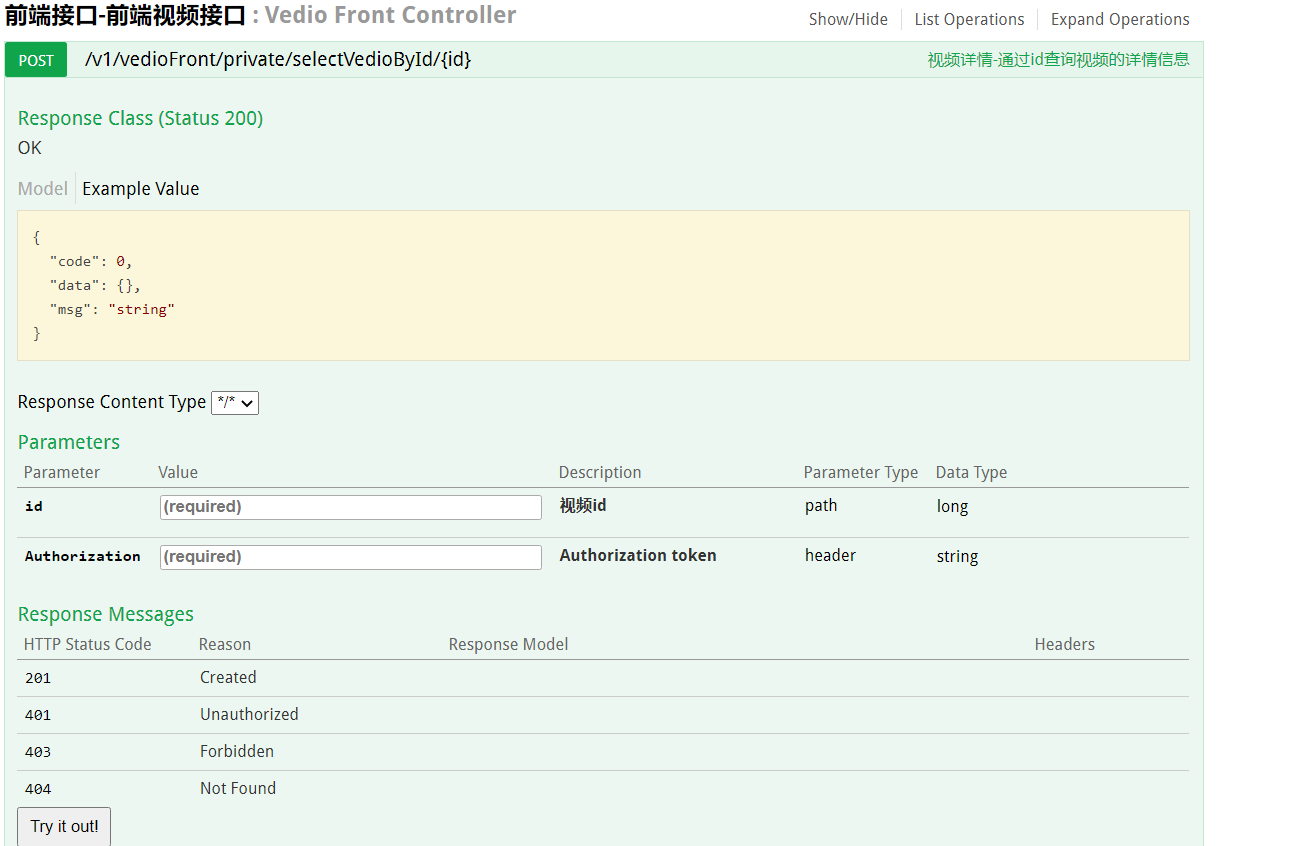Click the green POST method badge

[x=36, y=60]
